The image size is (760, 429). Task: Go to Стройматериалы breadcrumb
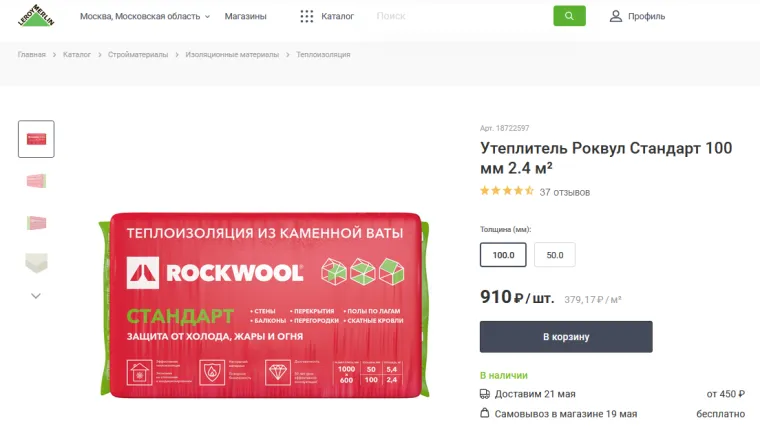tap(138, 55)
